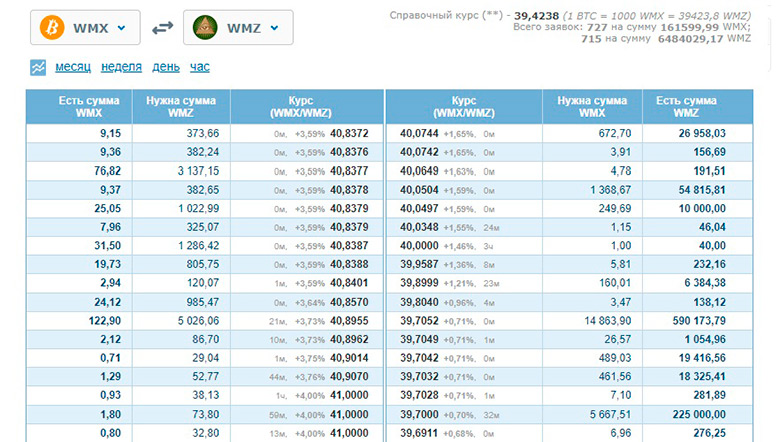
Task: Click the WMX amount 76,82
Action: (x=107, y=171)
